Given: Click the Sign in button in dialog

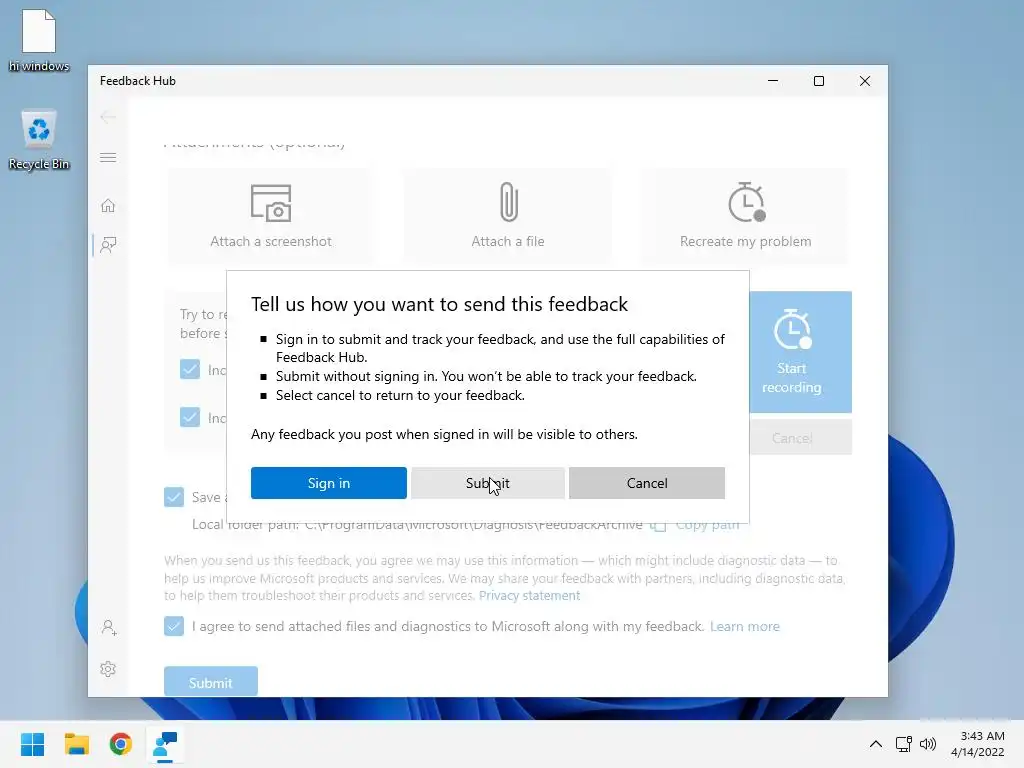Looking at the screenshot, I should pos(328,483).
